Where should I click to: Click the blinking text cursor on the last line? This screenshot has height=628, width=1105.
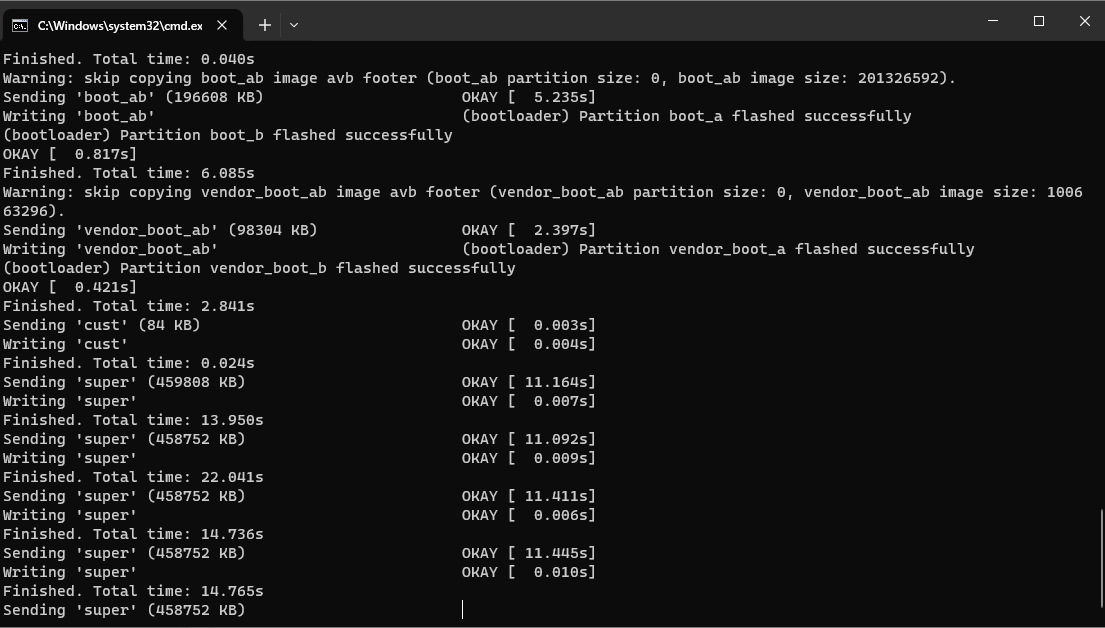[462, 610]
